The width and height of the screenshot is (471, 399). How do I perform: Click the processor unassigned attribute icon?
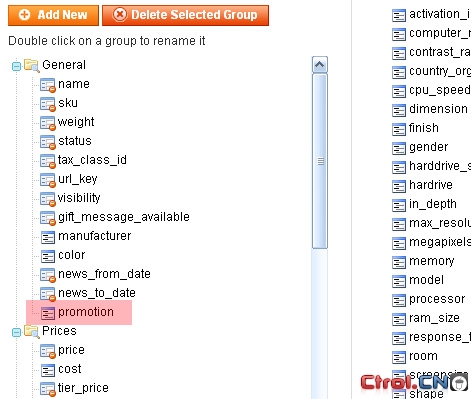[399, 300]
